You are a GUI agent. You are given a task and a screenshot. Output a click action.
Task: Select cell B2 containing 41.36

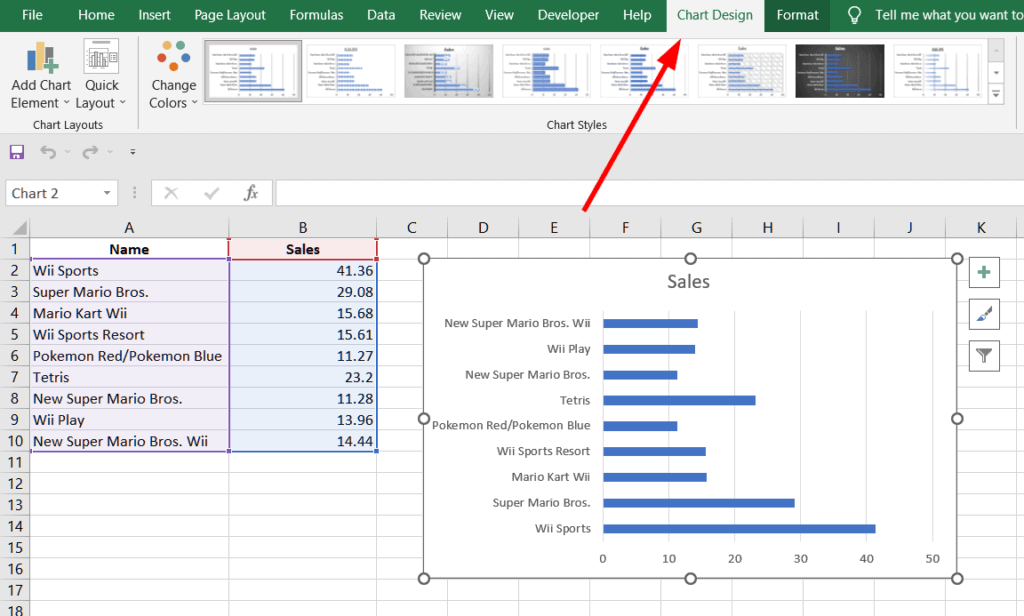pos(303,270)
